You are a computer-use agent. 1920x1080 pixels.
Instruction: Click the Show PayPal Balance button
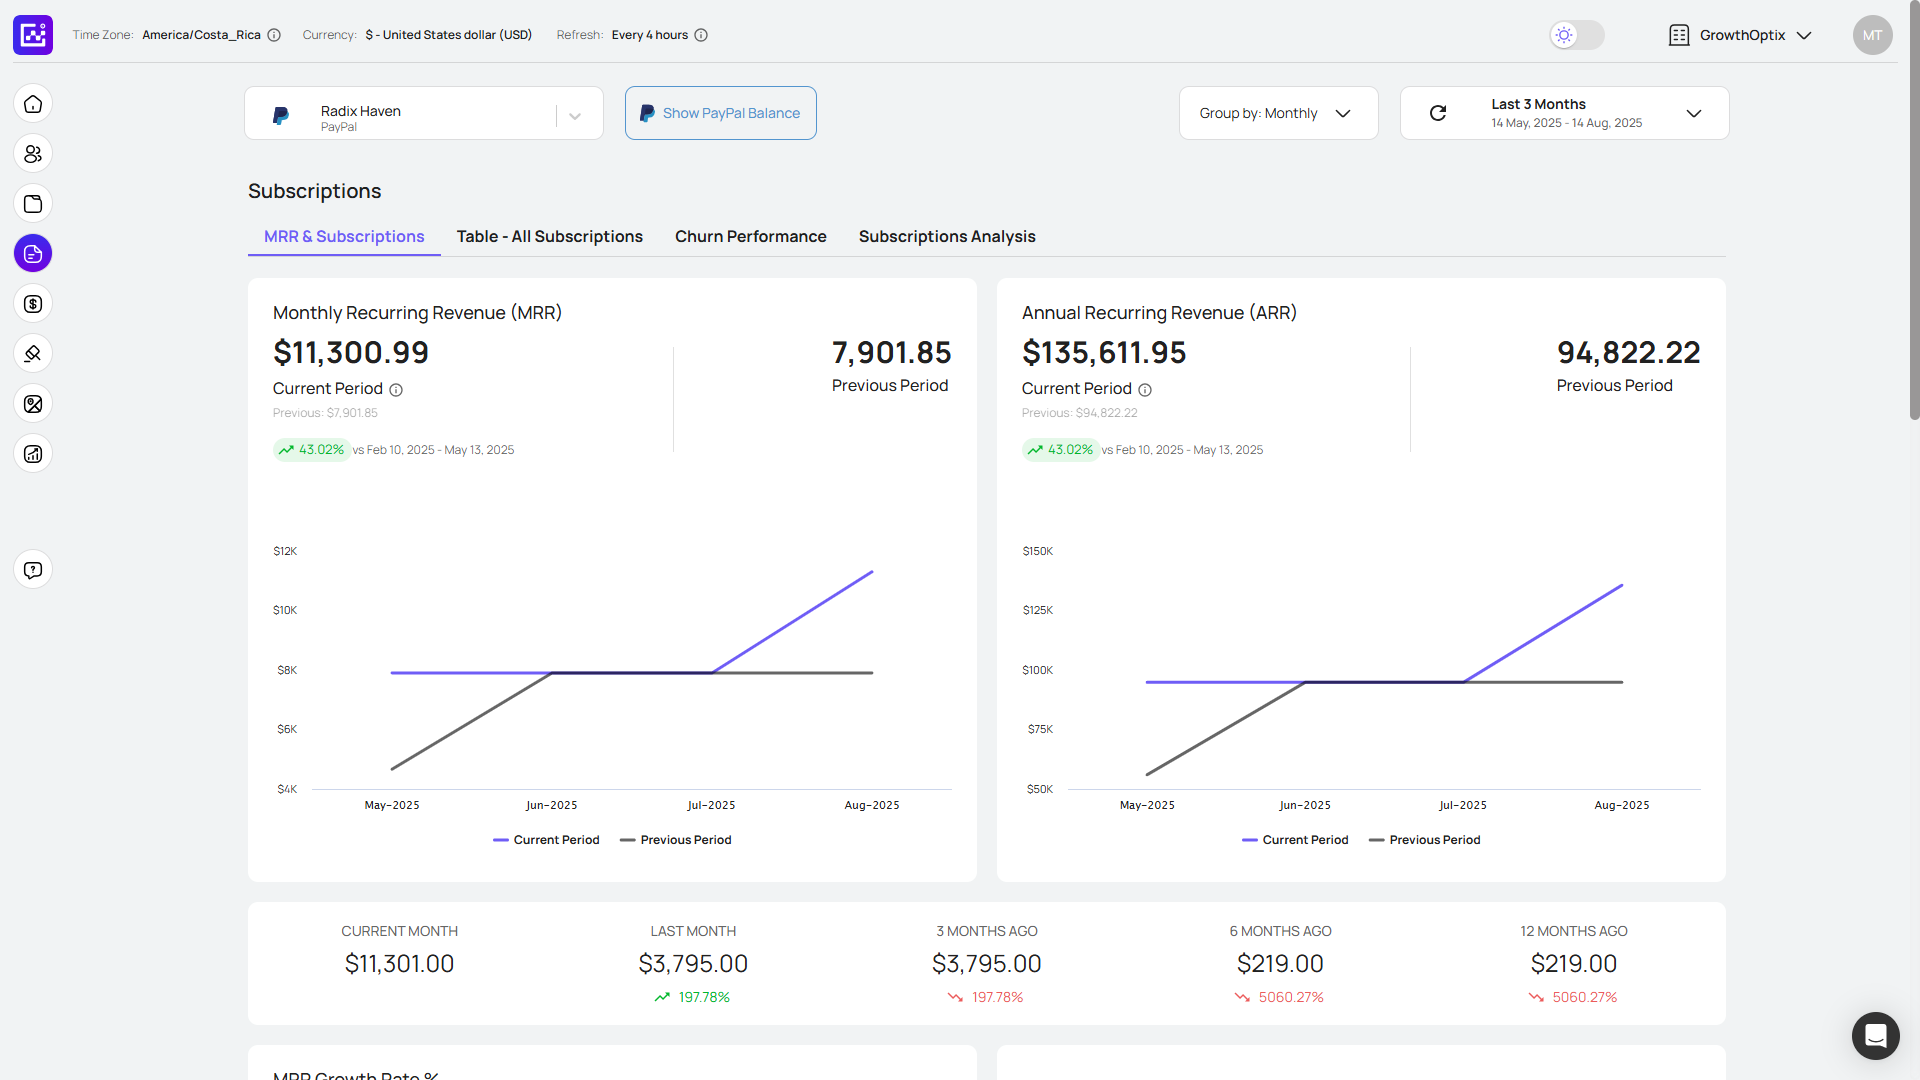[720, 113]
